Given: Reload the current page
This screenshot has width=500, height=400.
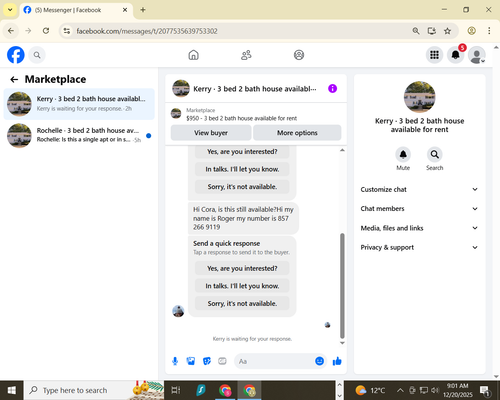Looking at the screenshot, I should 46,31.
